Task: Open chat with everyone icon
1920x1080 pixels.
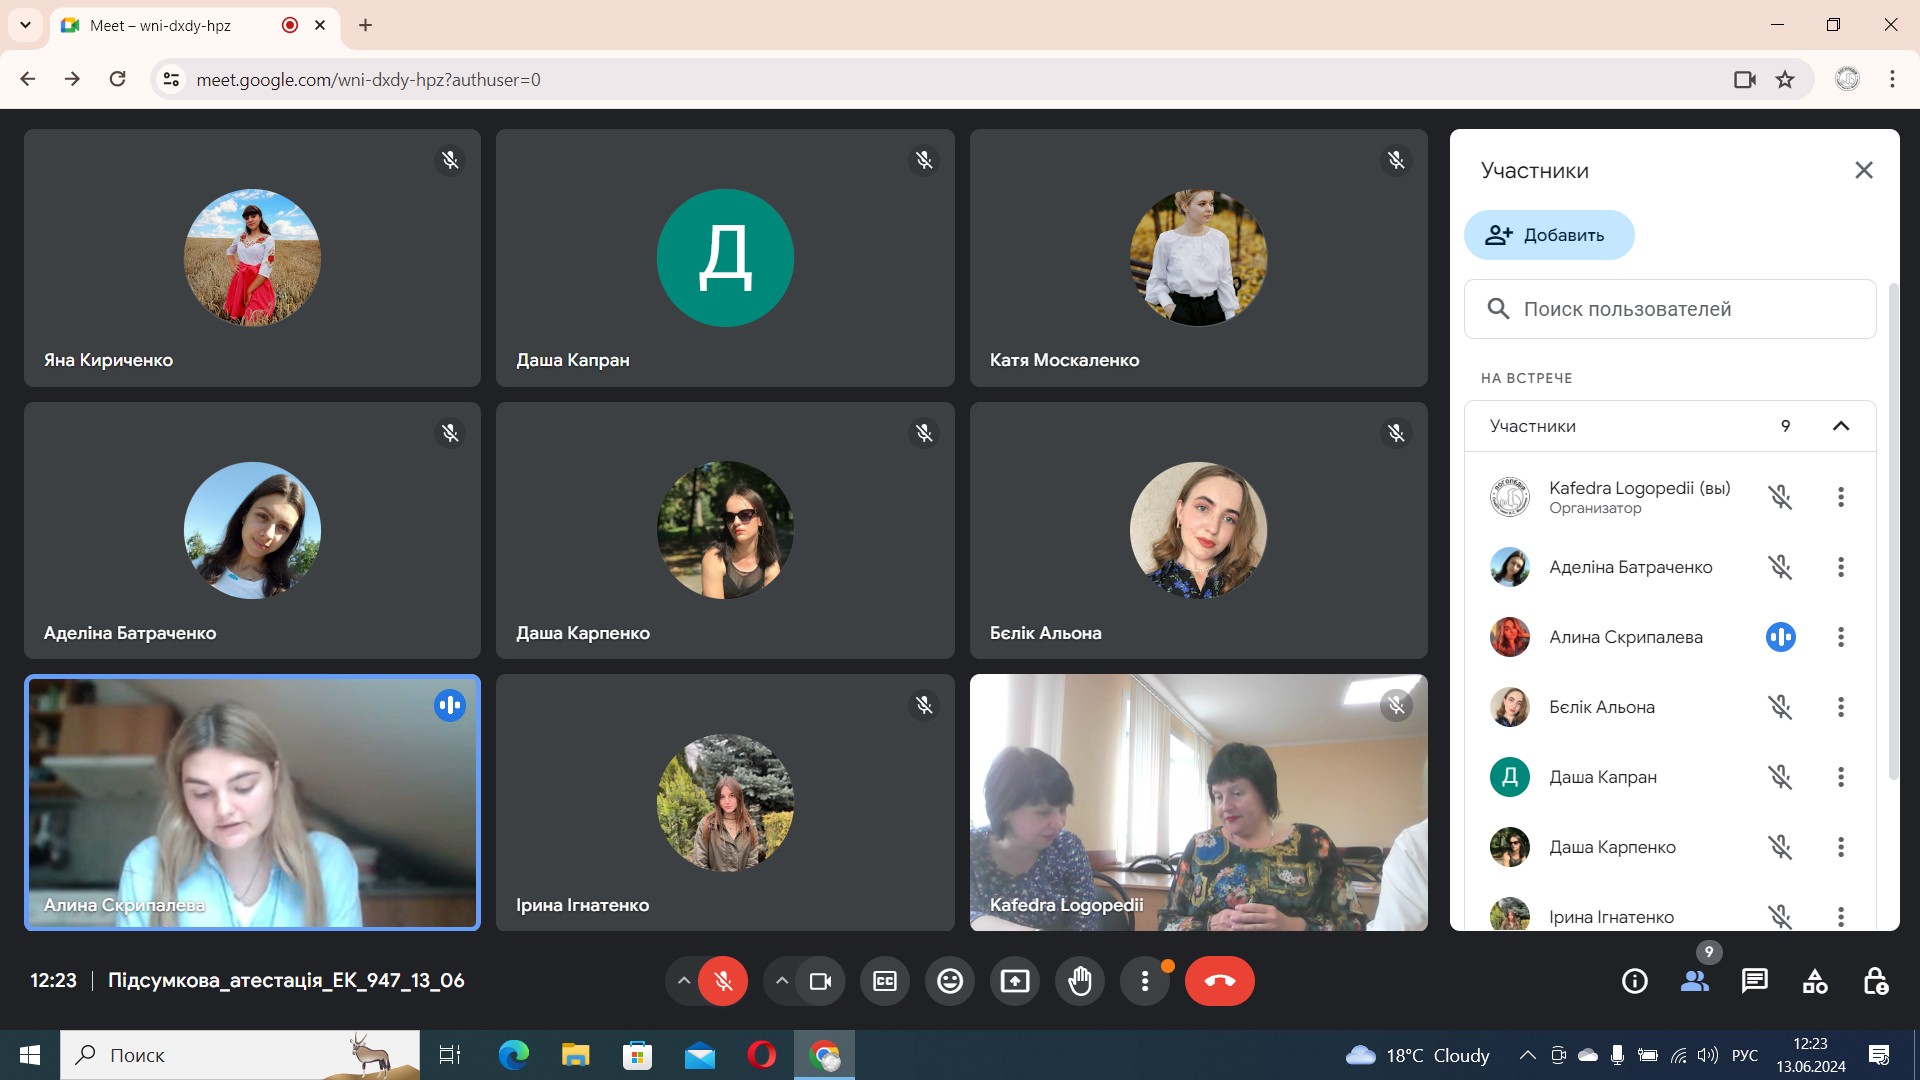Action: point(1755,981)
